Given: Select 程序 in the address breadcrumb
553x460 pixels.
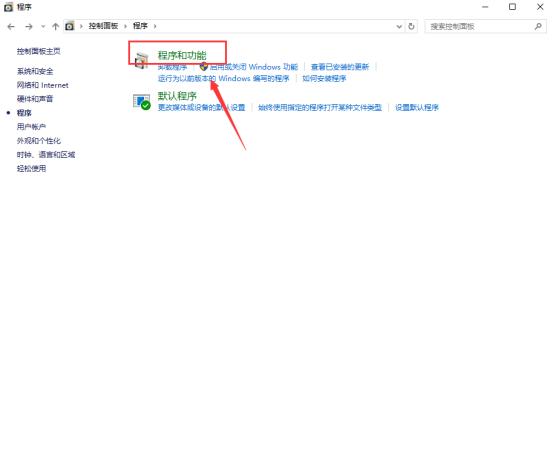Looking at the screenshot, I should (140, 26).
